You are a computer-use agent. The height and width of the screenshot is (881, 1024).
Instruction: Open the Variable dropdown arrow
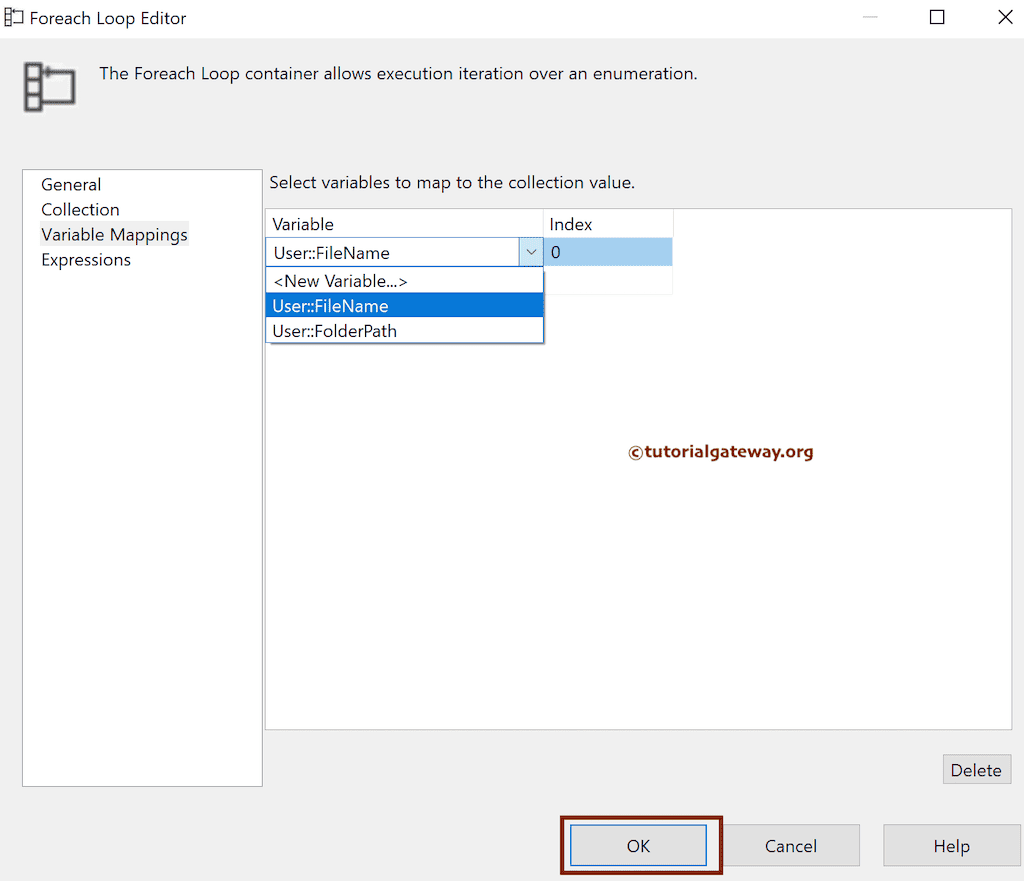click(531, 252)
